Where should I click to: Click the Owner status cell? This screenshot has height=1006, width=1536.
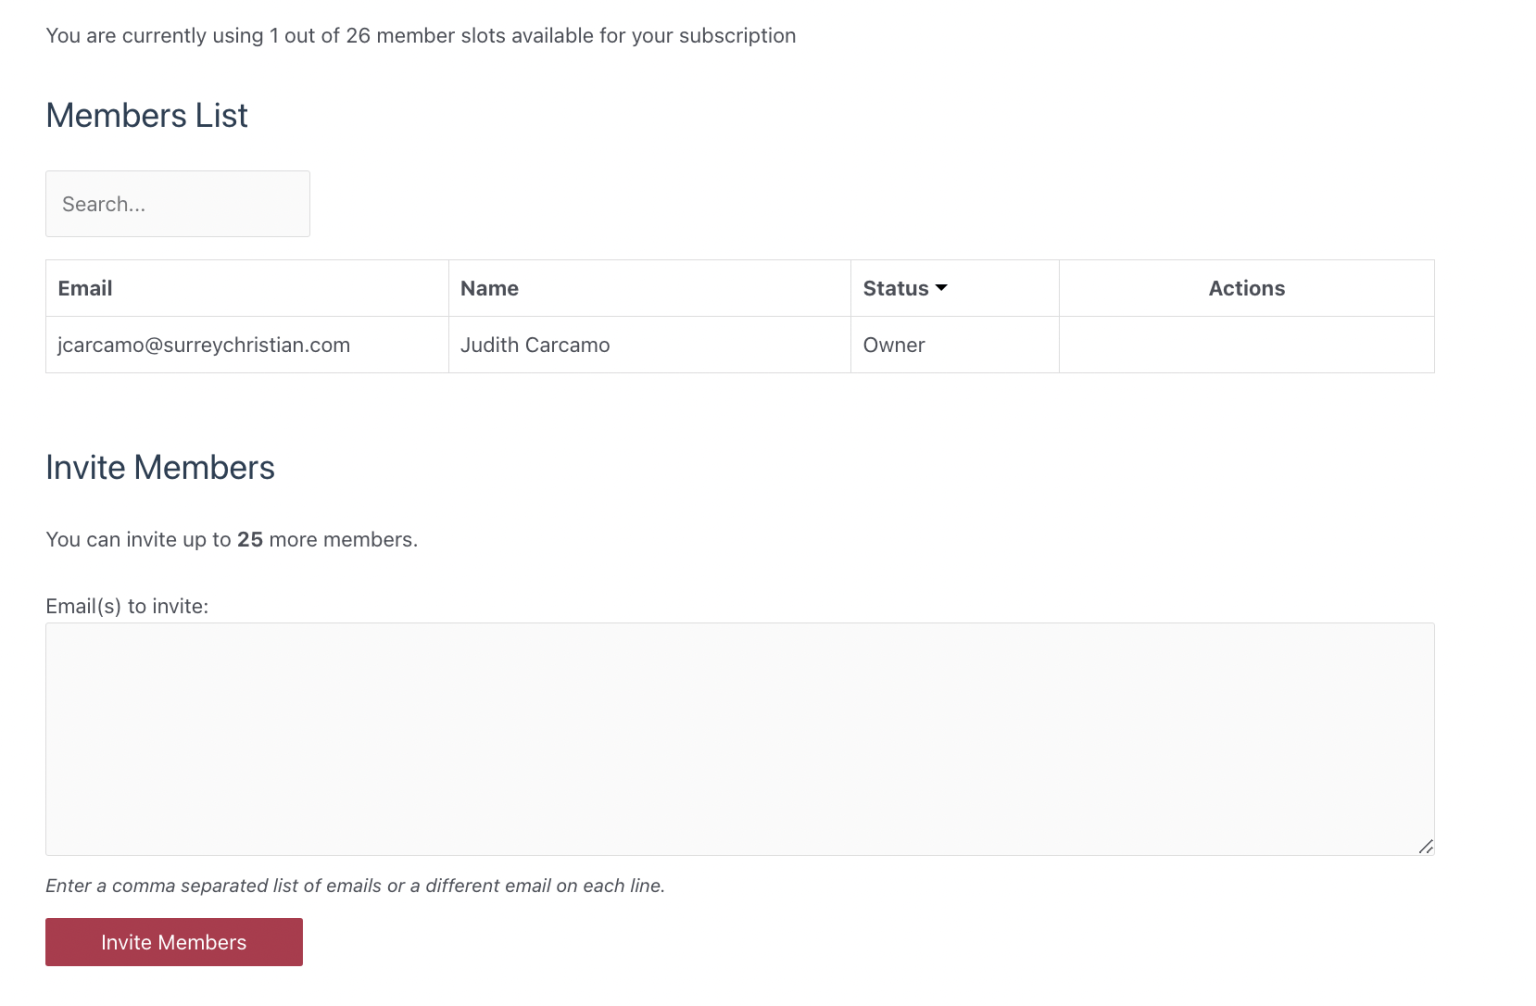point(893,344)
